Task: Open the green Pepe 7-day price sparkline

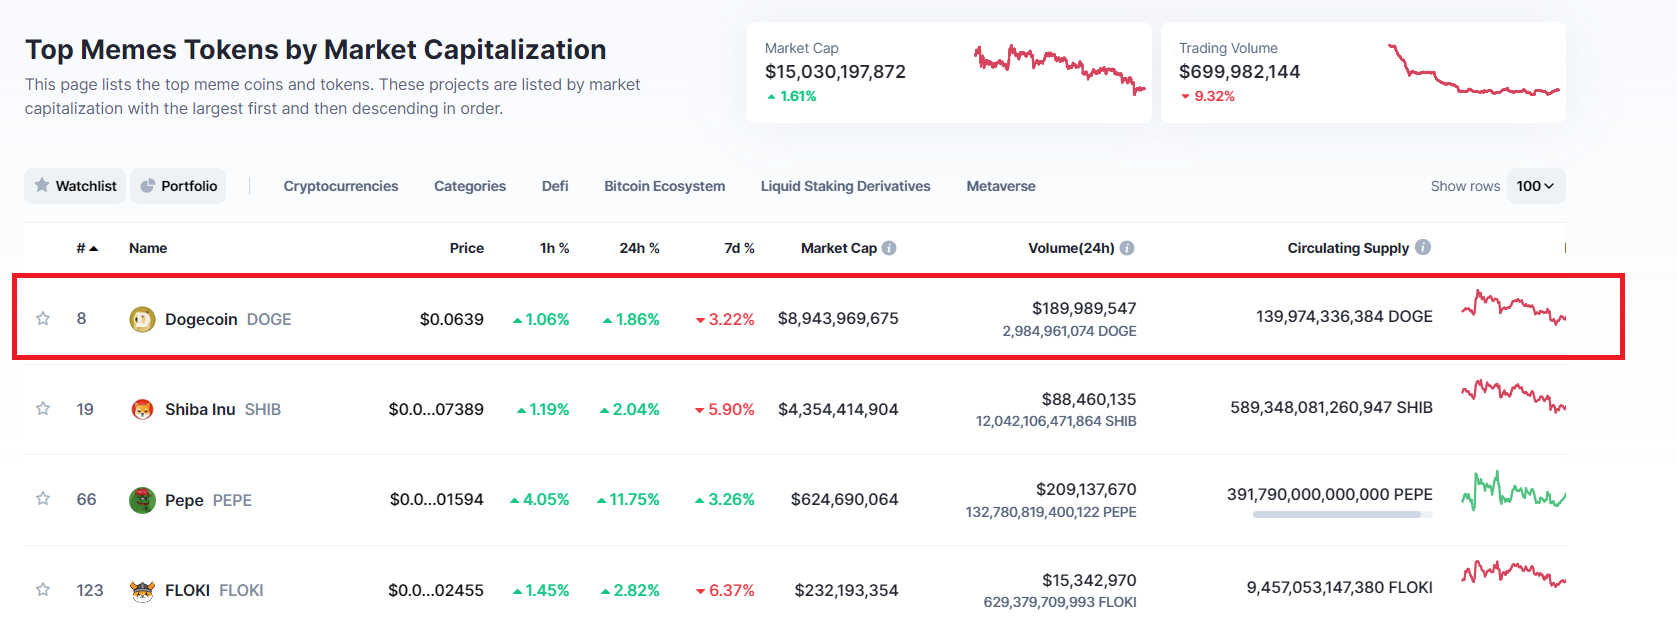Action: point(1513,490)
